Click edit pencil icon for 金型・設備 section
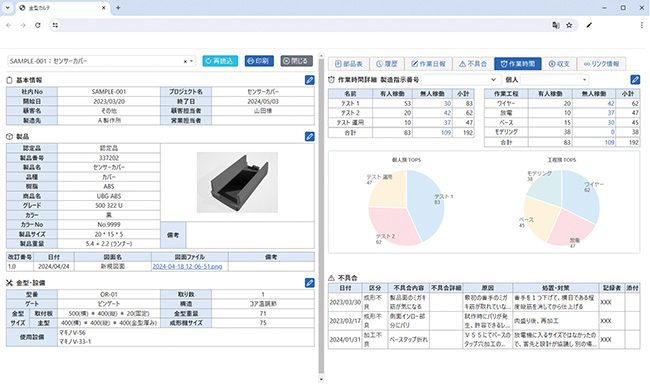 [x=309, y=283]
